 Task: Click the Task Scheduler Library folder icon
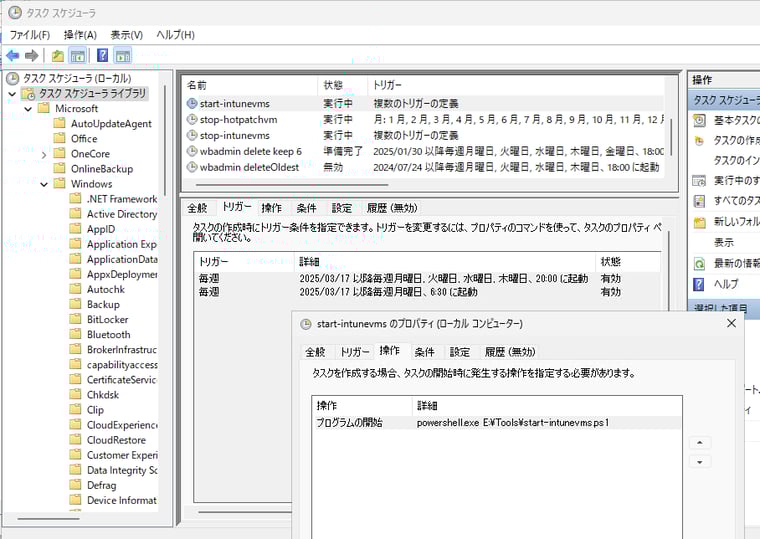tap(29, 94)
